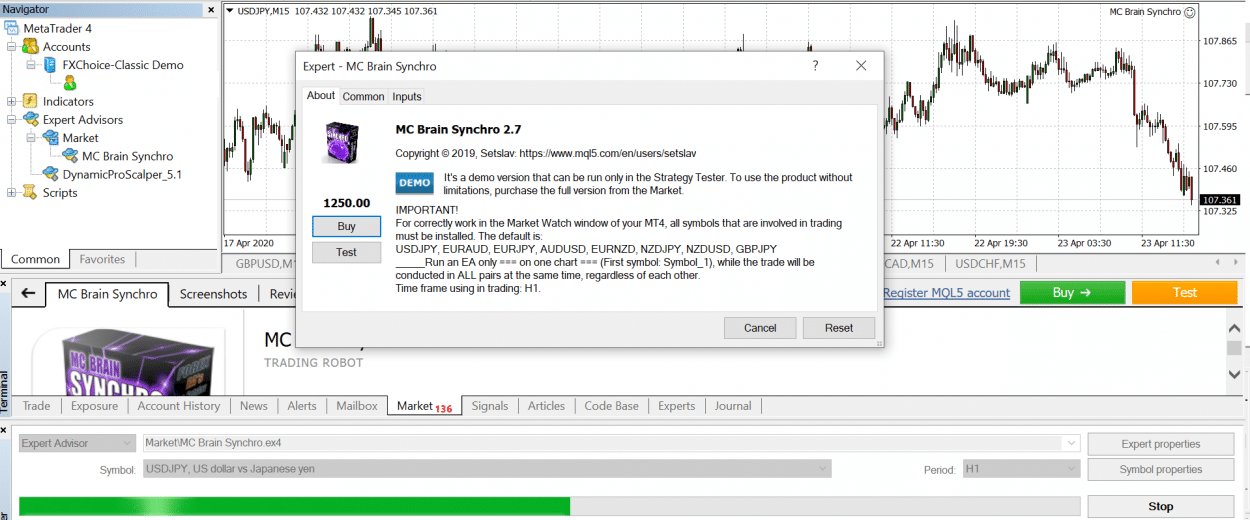Click the Market page scrollbar down arrow
Viewport: 1250px width, 520px height.
click(1233, 373)
